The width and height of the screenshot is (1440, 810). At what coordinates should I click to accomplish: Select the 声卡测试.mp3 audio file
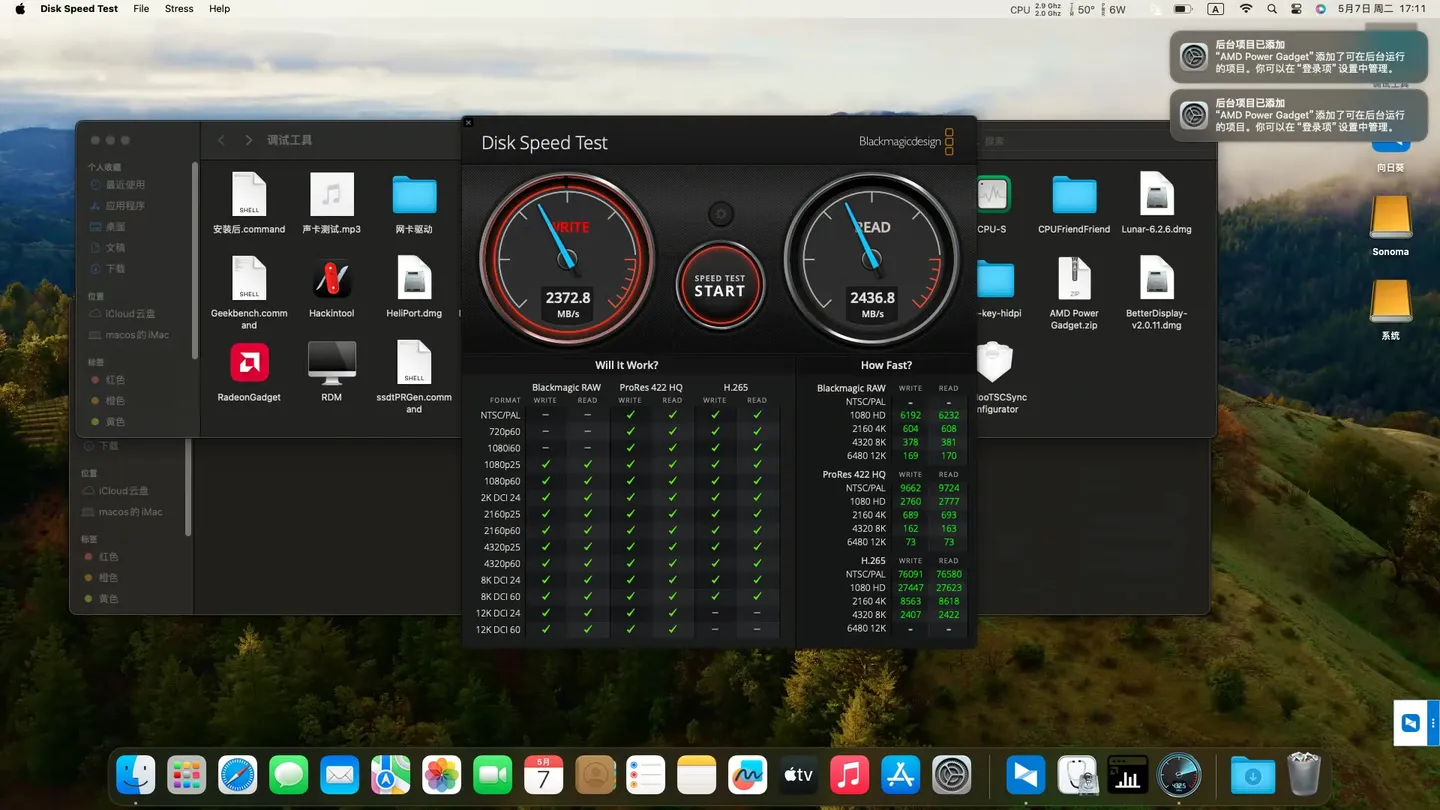331,195
